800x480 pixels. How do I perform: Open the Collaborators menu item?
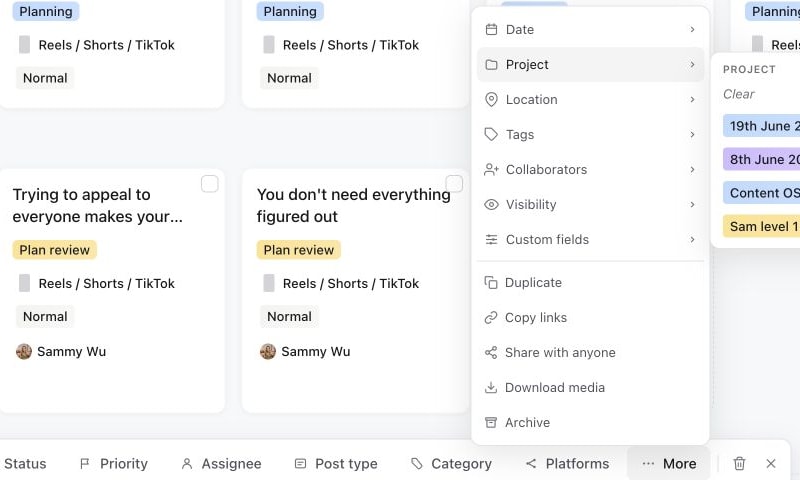coord(590,169)
